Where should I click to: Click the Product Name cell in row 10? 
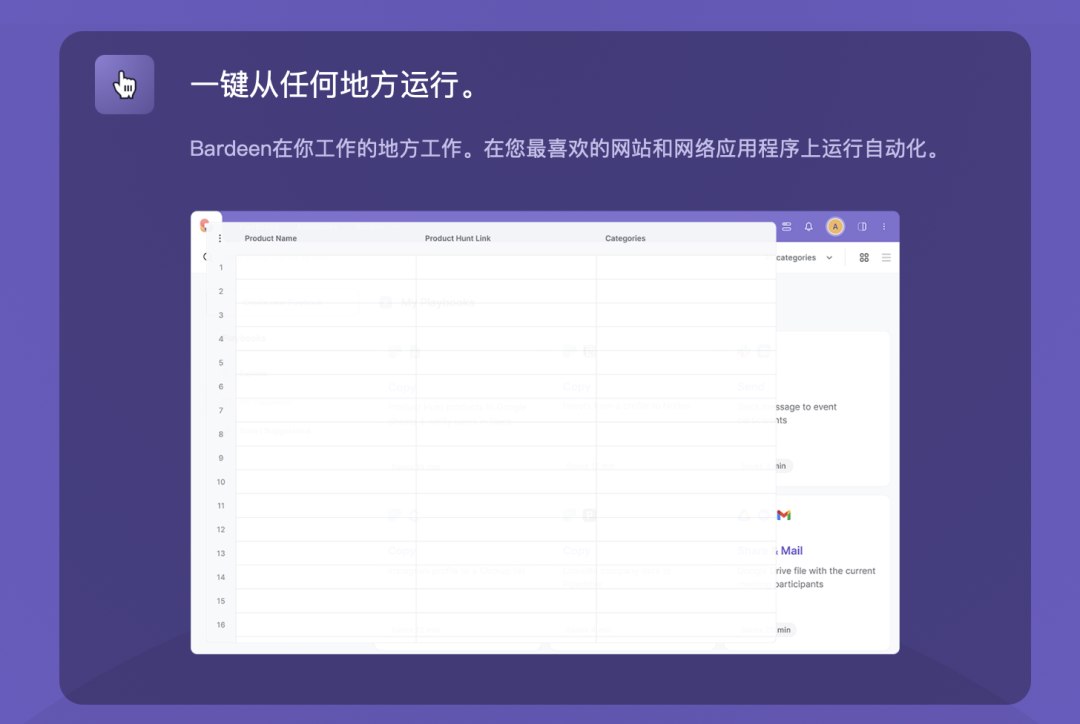[x=326, y=482]
